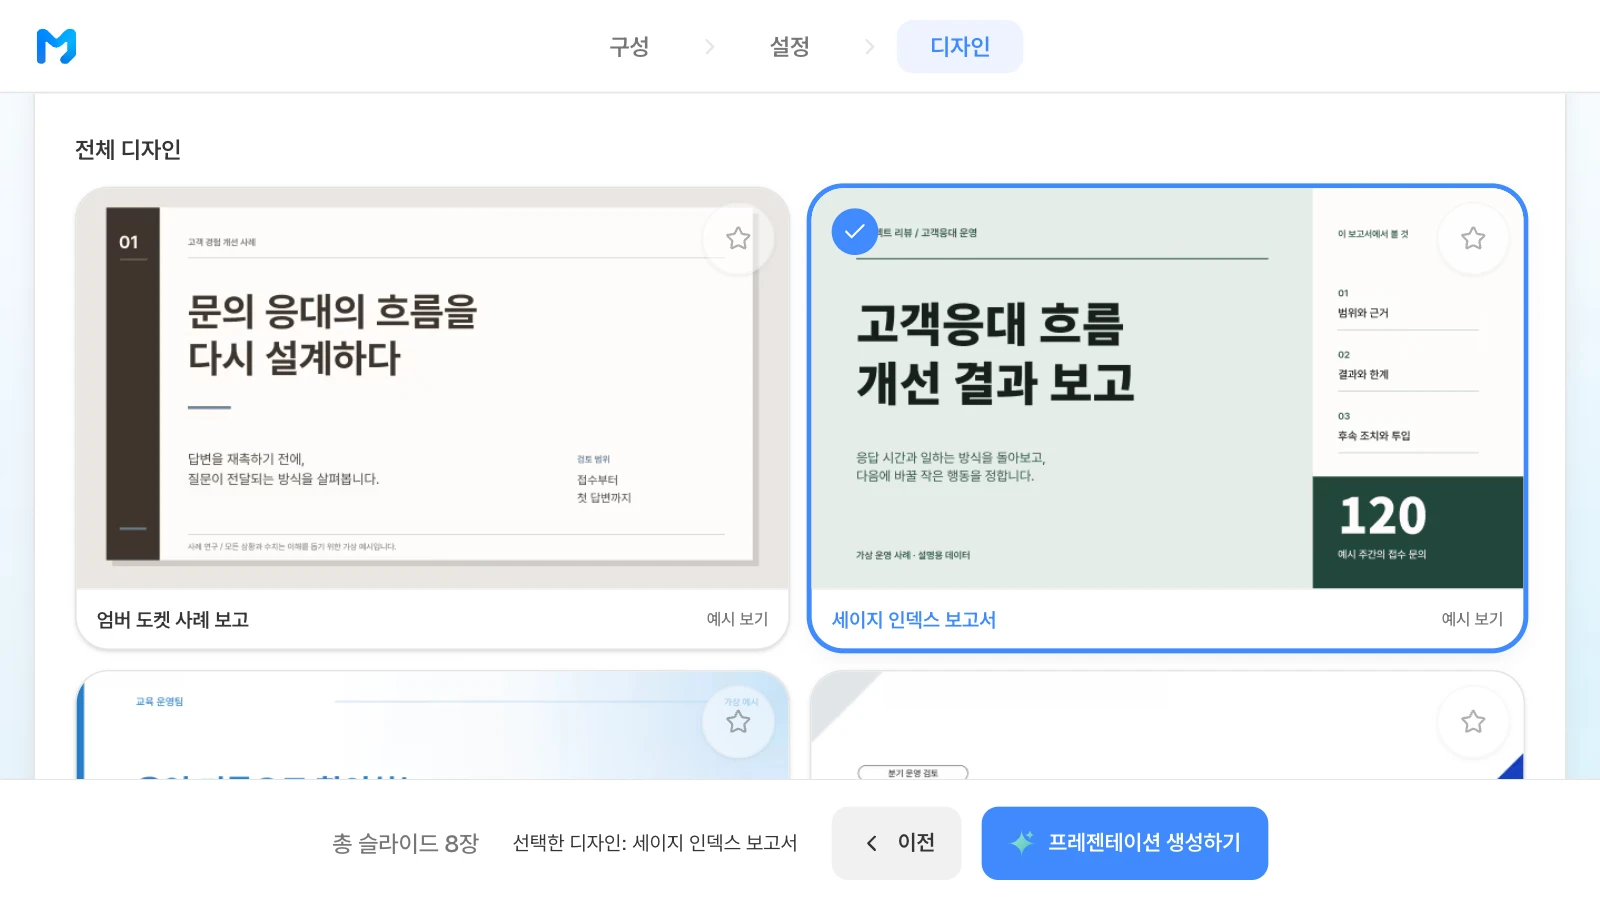
Task: Star the 분기 운영 검토 design card
Action: point(1473,721)
